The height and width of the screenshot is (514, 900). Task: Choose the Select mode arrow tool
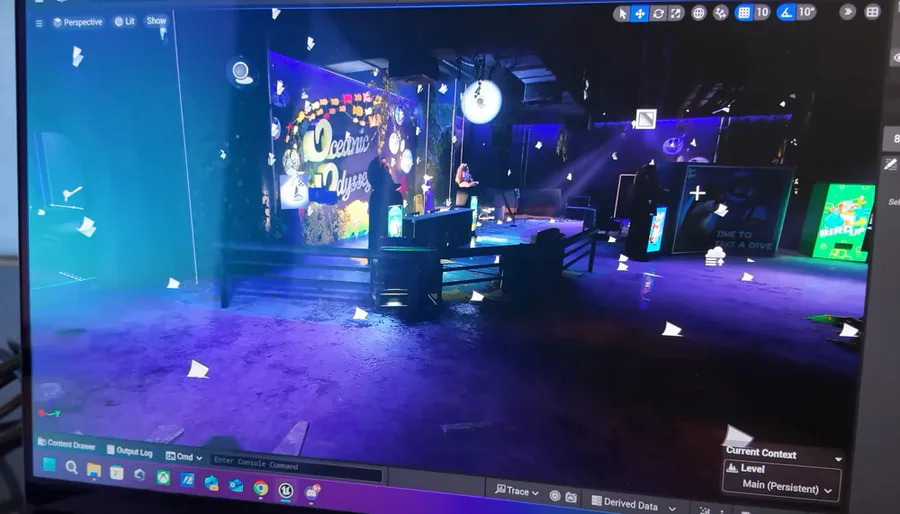[622, 13]
